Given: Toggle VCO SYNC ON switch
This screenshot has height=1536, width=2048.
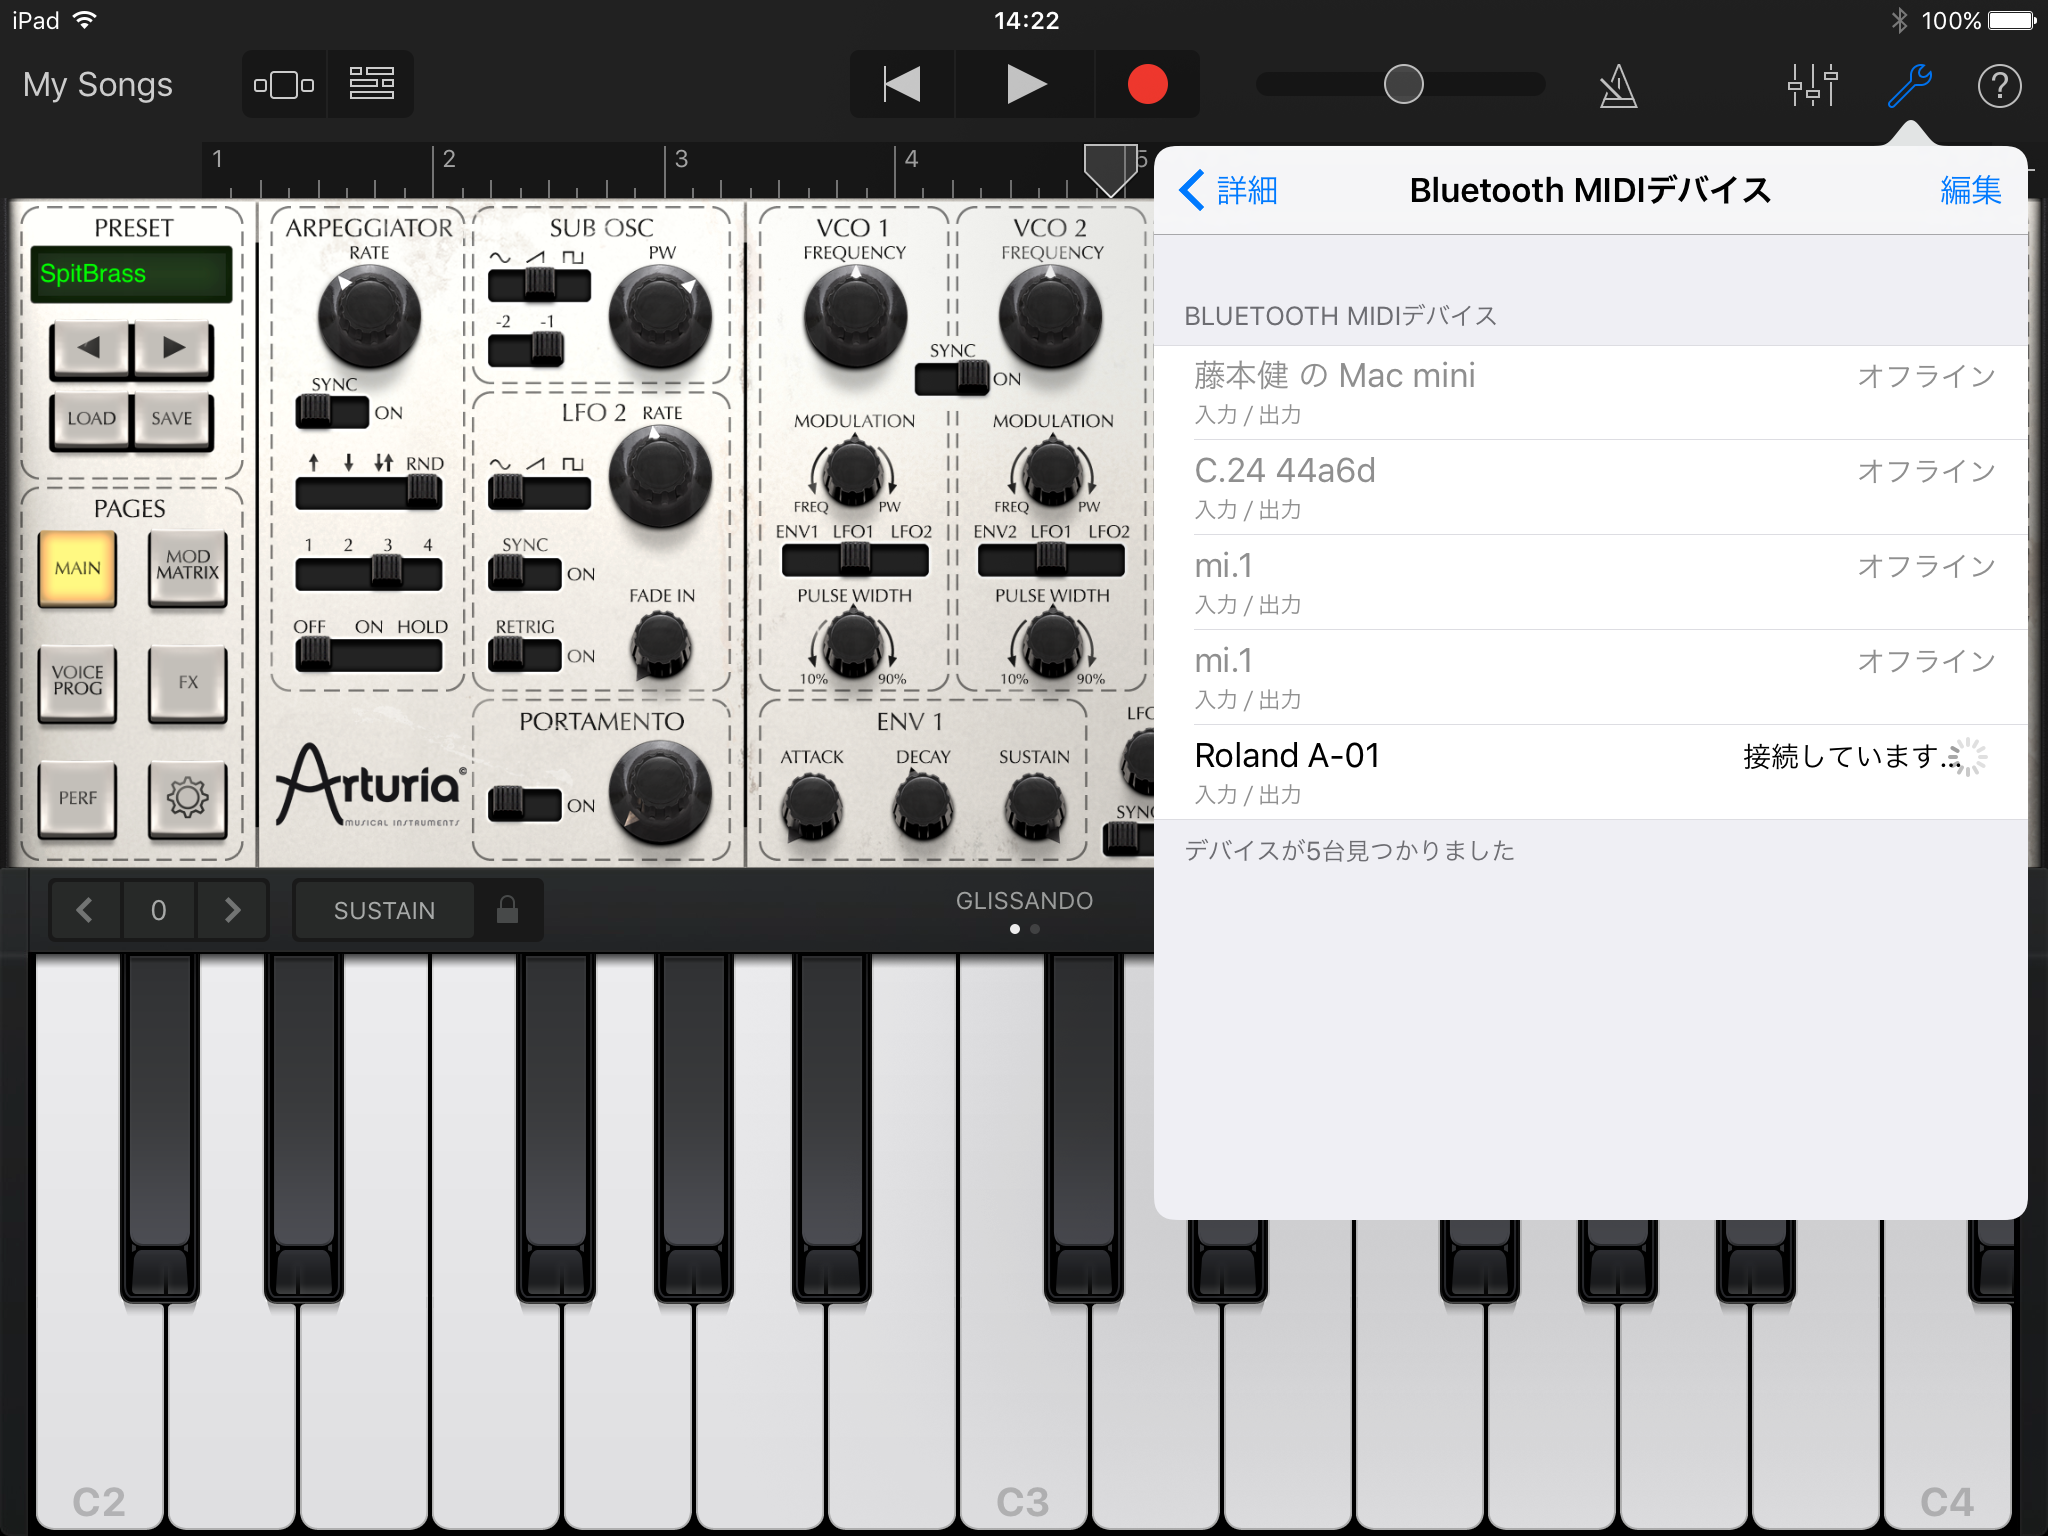Looking at the screenshot, I should tap(953, 377).
